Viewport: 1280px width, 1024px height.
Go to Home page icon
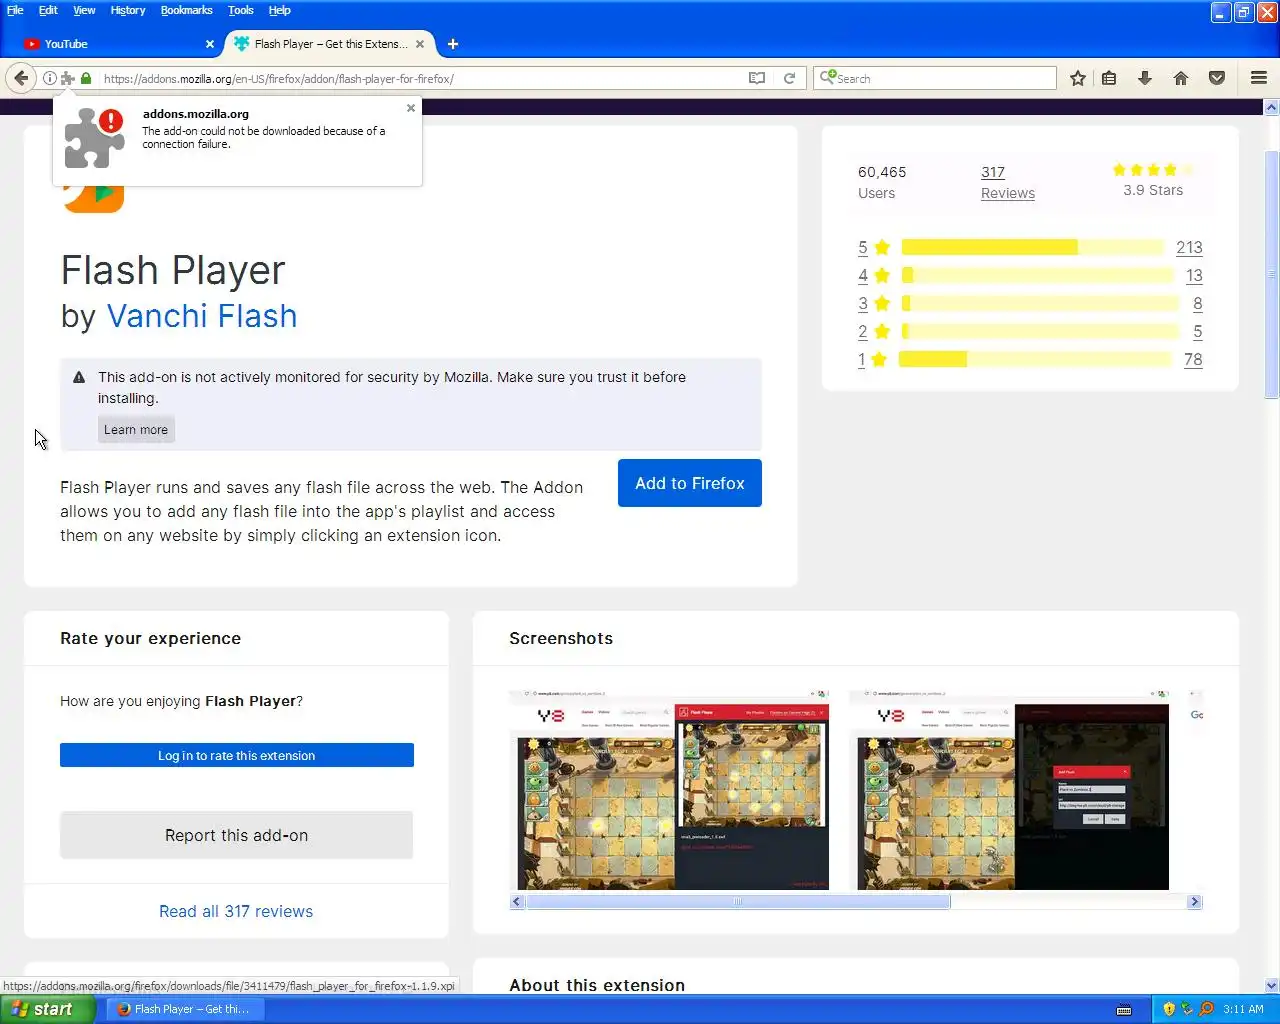click(1181, 78)
